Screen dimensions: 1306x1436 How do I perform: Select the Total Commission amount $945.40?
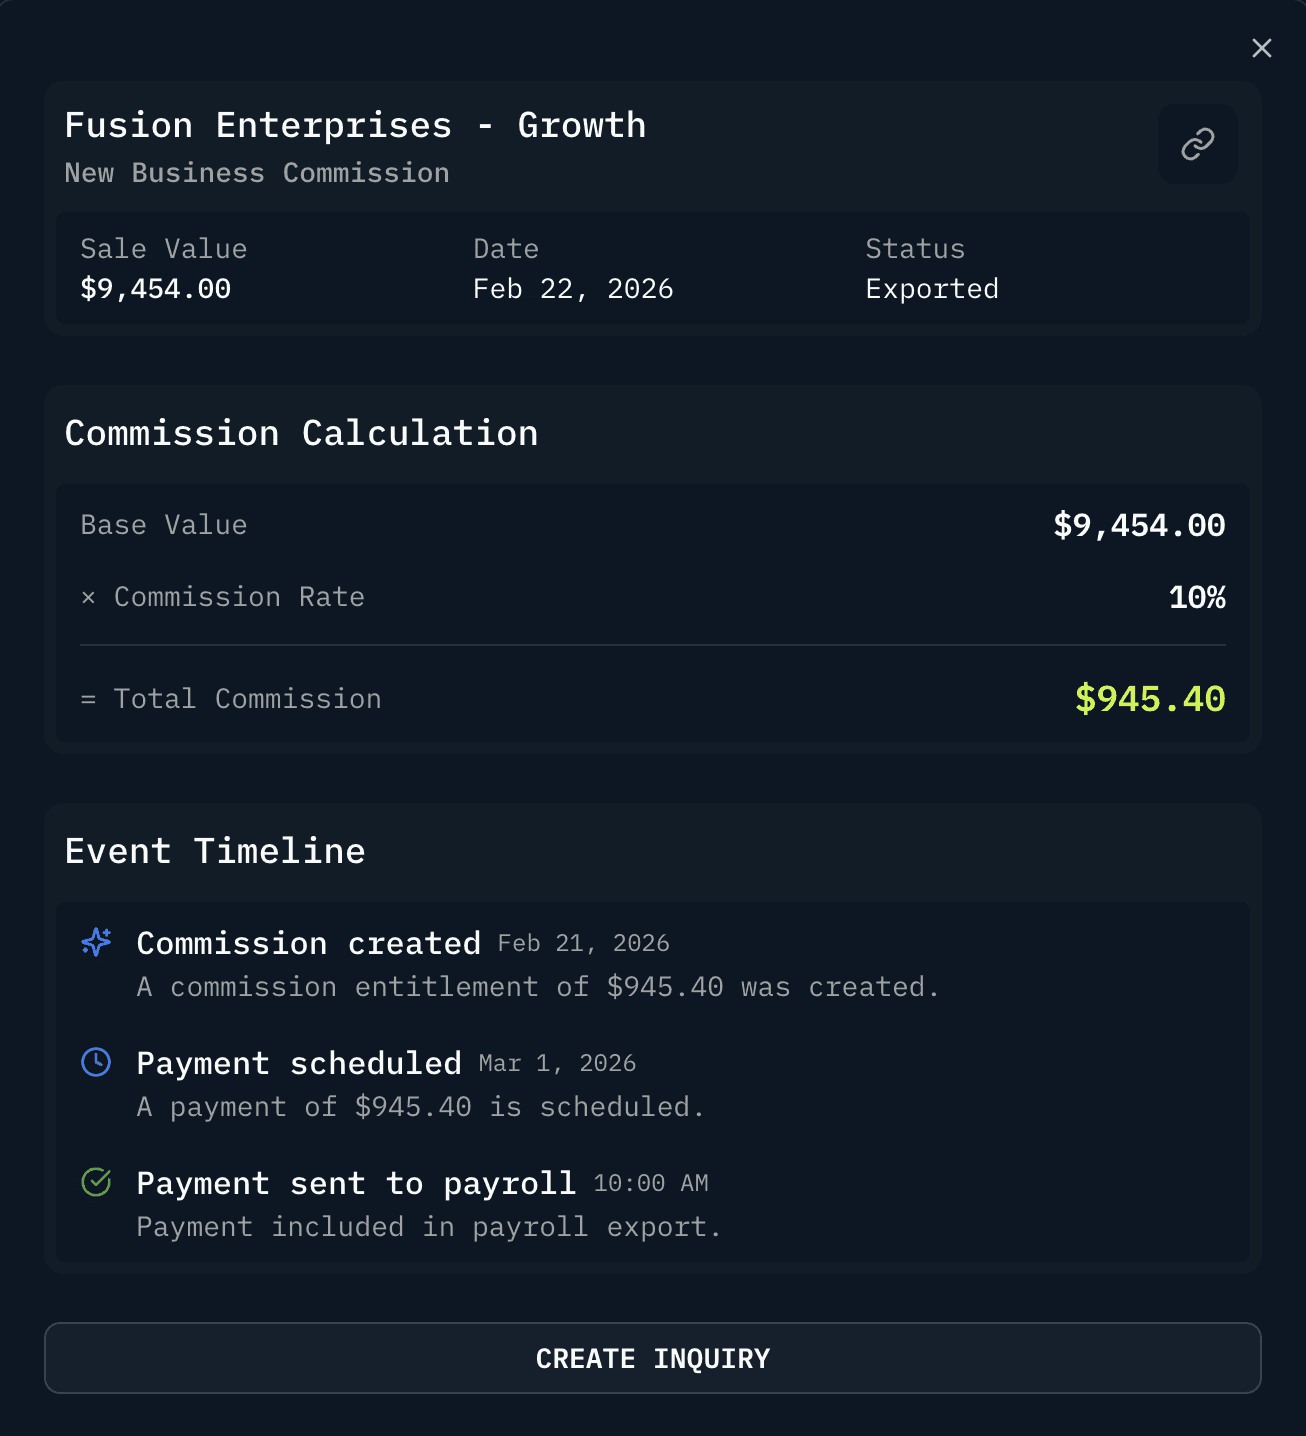(1150, 699)
